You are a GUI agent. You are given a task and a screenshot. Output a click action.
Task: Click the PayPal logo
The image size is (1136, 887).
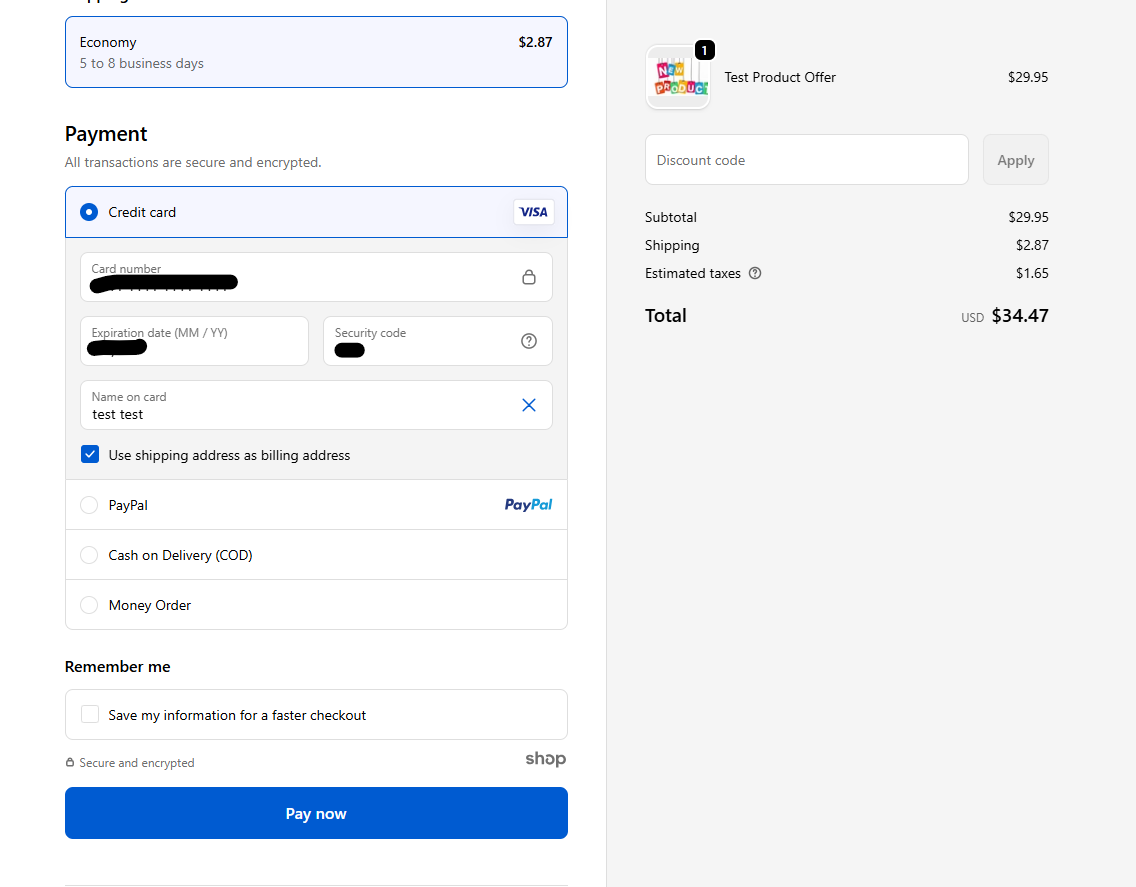click(528, 505)
